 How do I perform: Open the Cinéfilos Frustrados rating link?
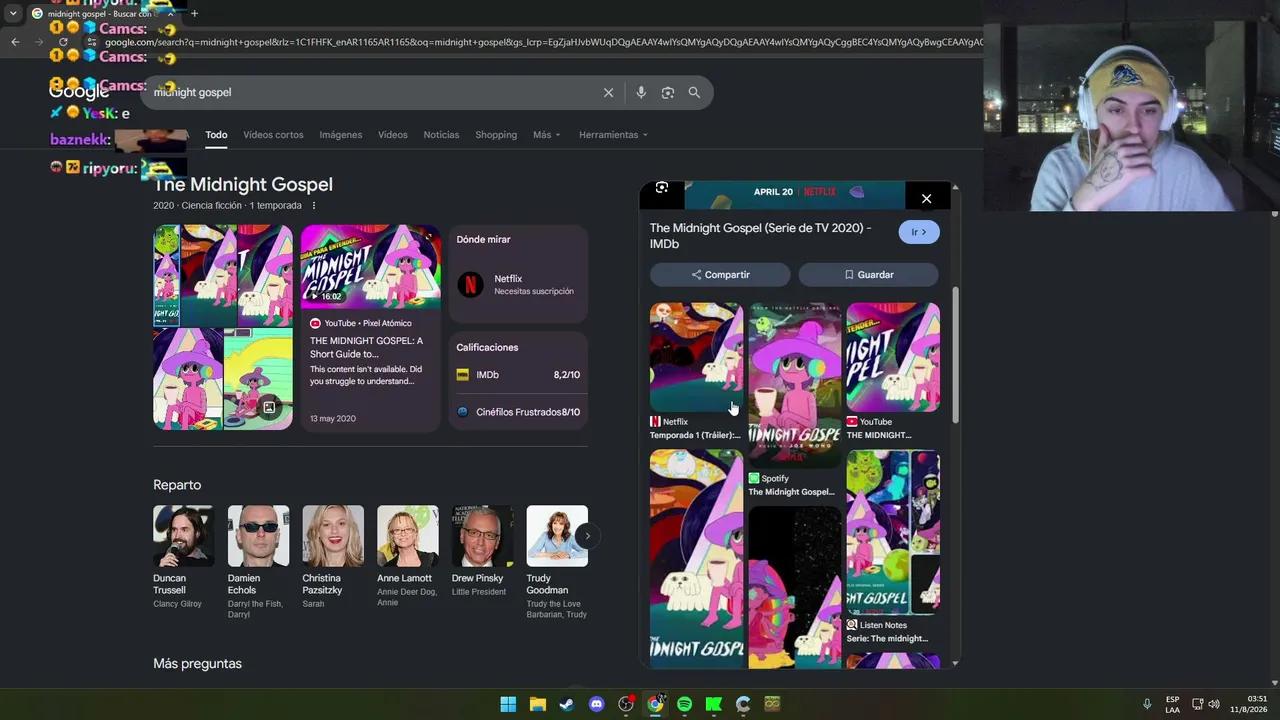coord(518,412)
